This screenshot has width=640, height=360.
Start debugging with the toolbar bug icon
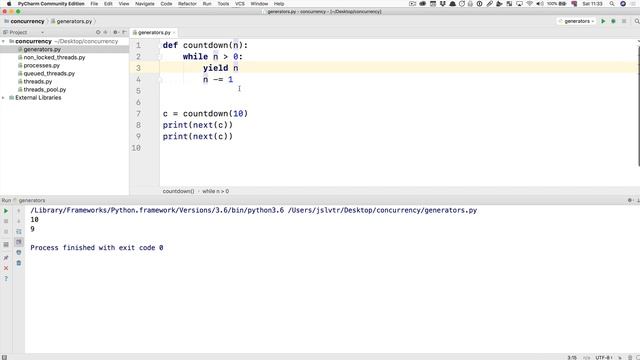[x=613, y=21]
